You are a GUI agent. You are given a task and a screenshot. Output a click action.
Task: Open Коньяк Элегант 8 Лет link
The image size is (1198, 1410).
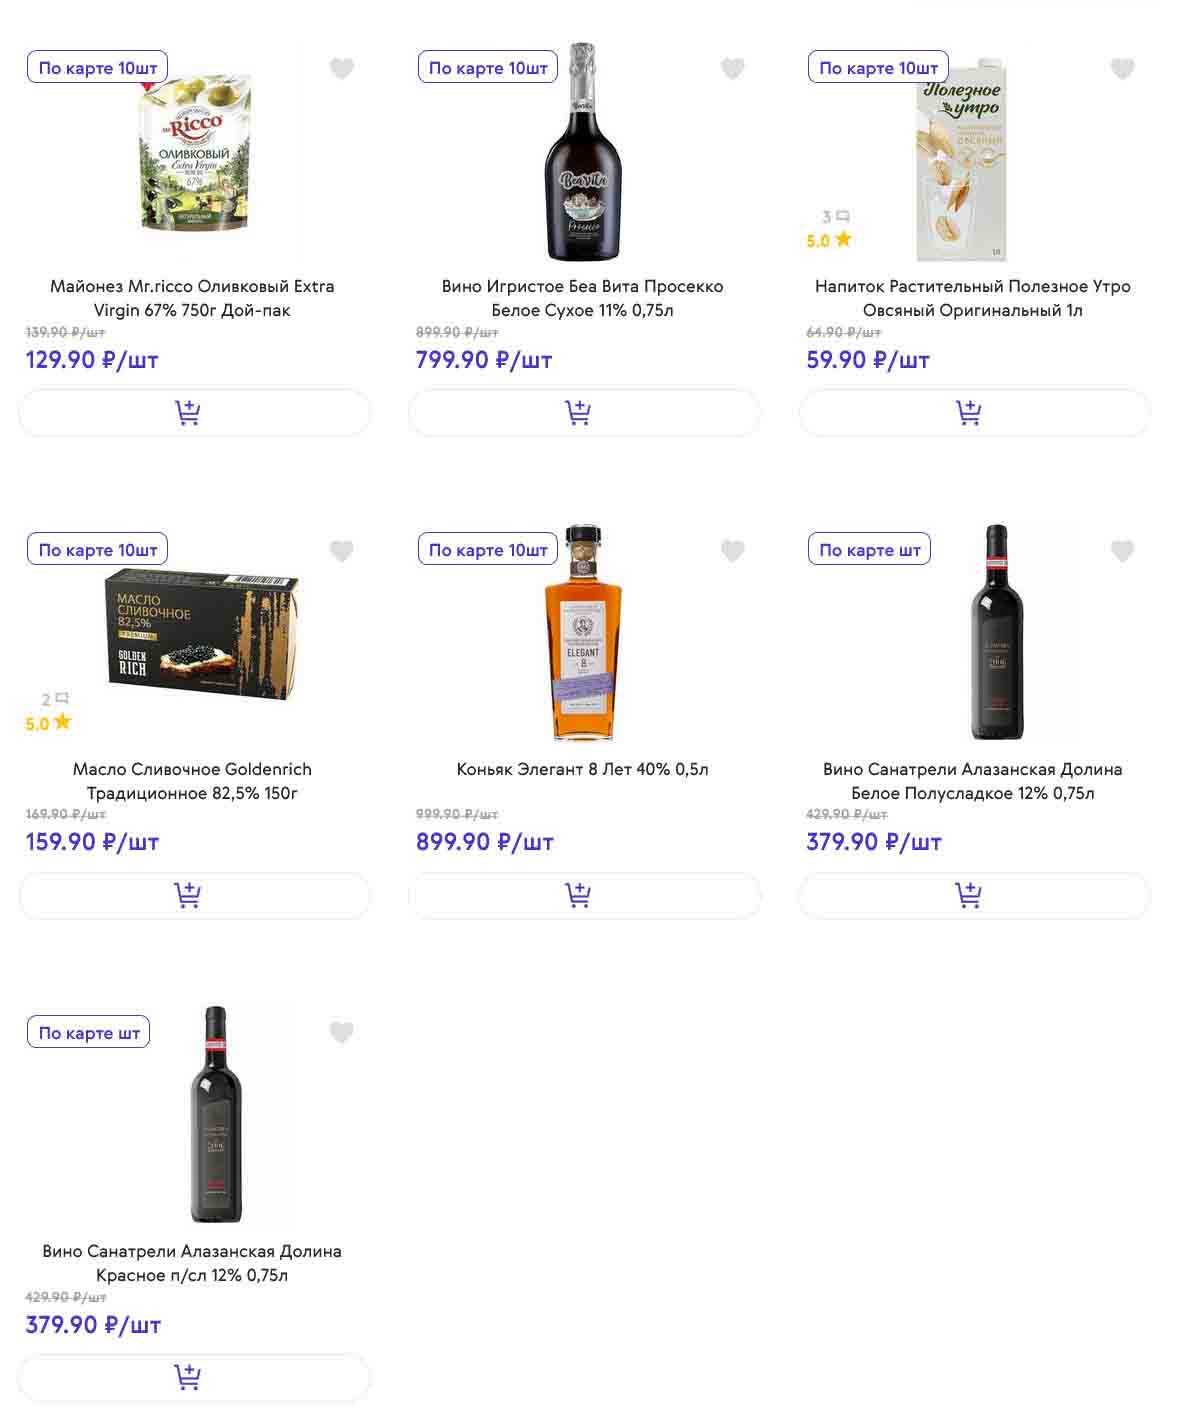[x=582, y=769]
